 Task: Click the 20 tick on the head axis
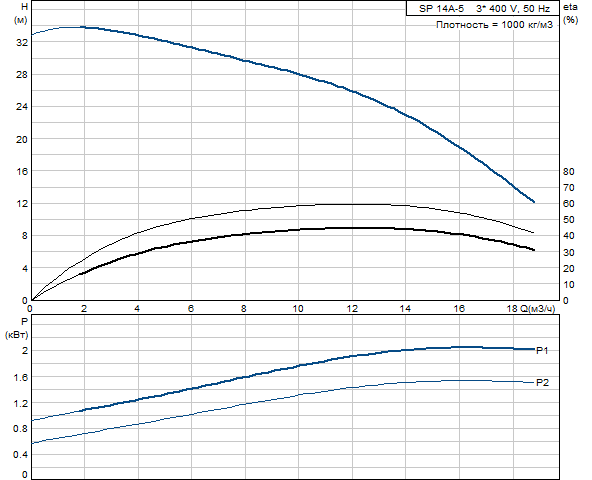pyautogui.click(x=22, y=139)
